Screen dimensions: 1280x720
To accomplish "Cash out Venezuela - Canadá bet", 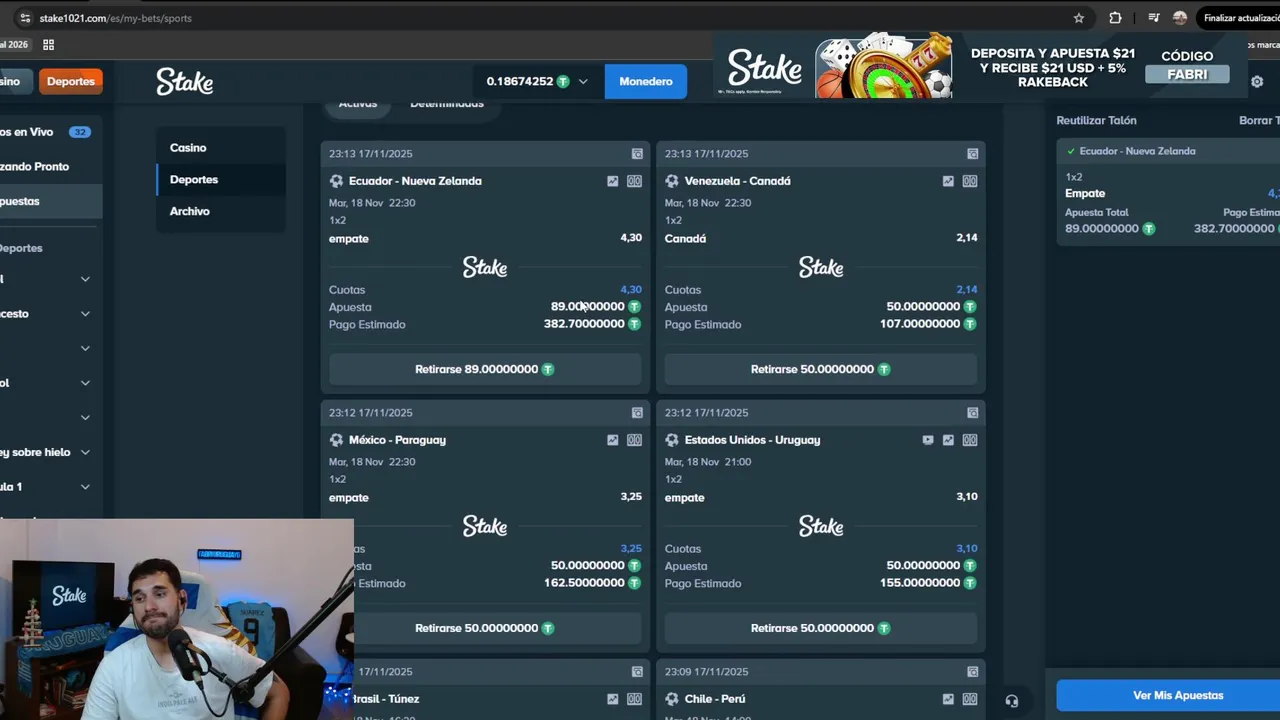I will (x=821, y=369).
